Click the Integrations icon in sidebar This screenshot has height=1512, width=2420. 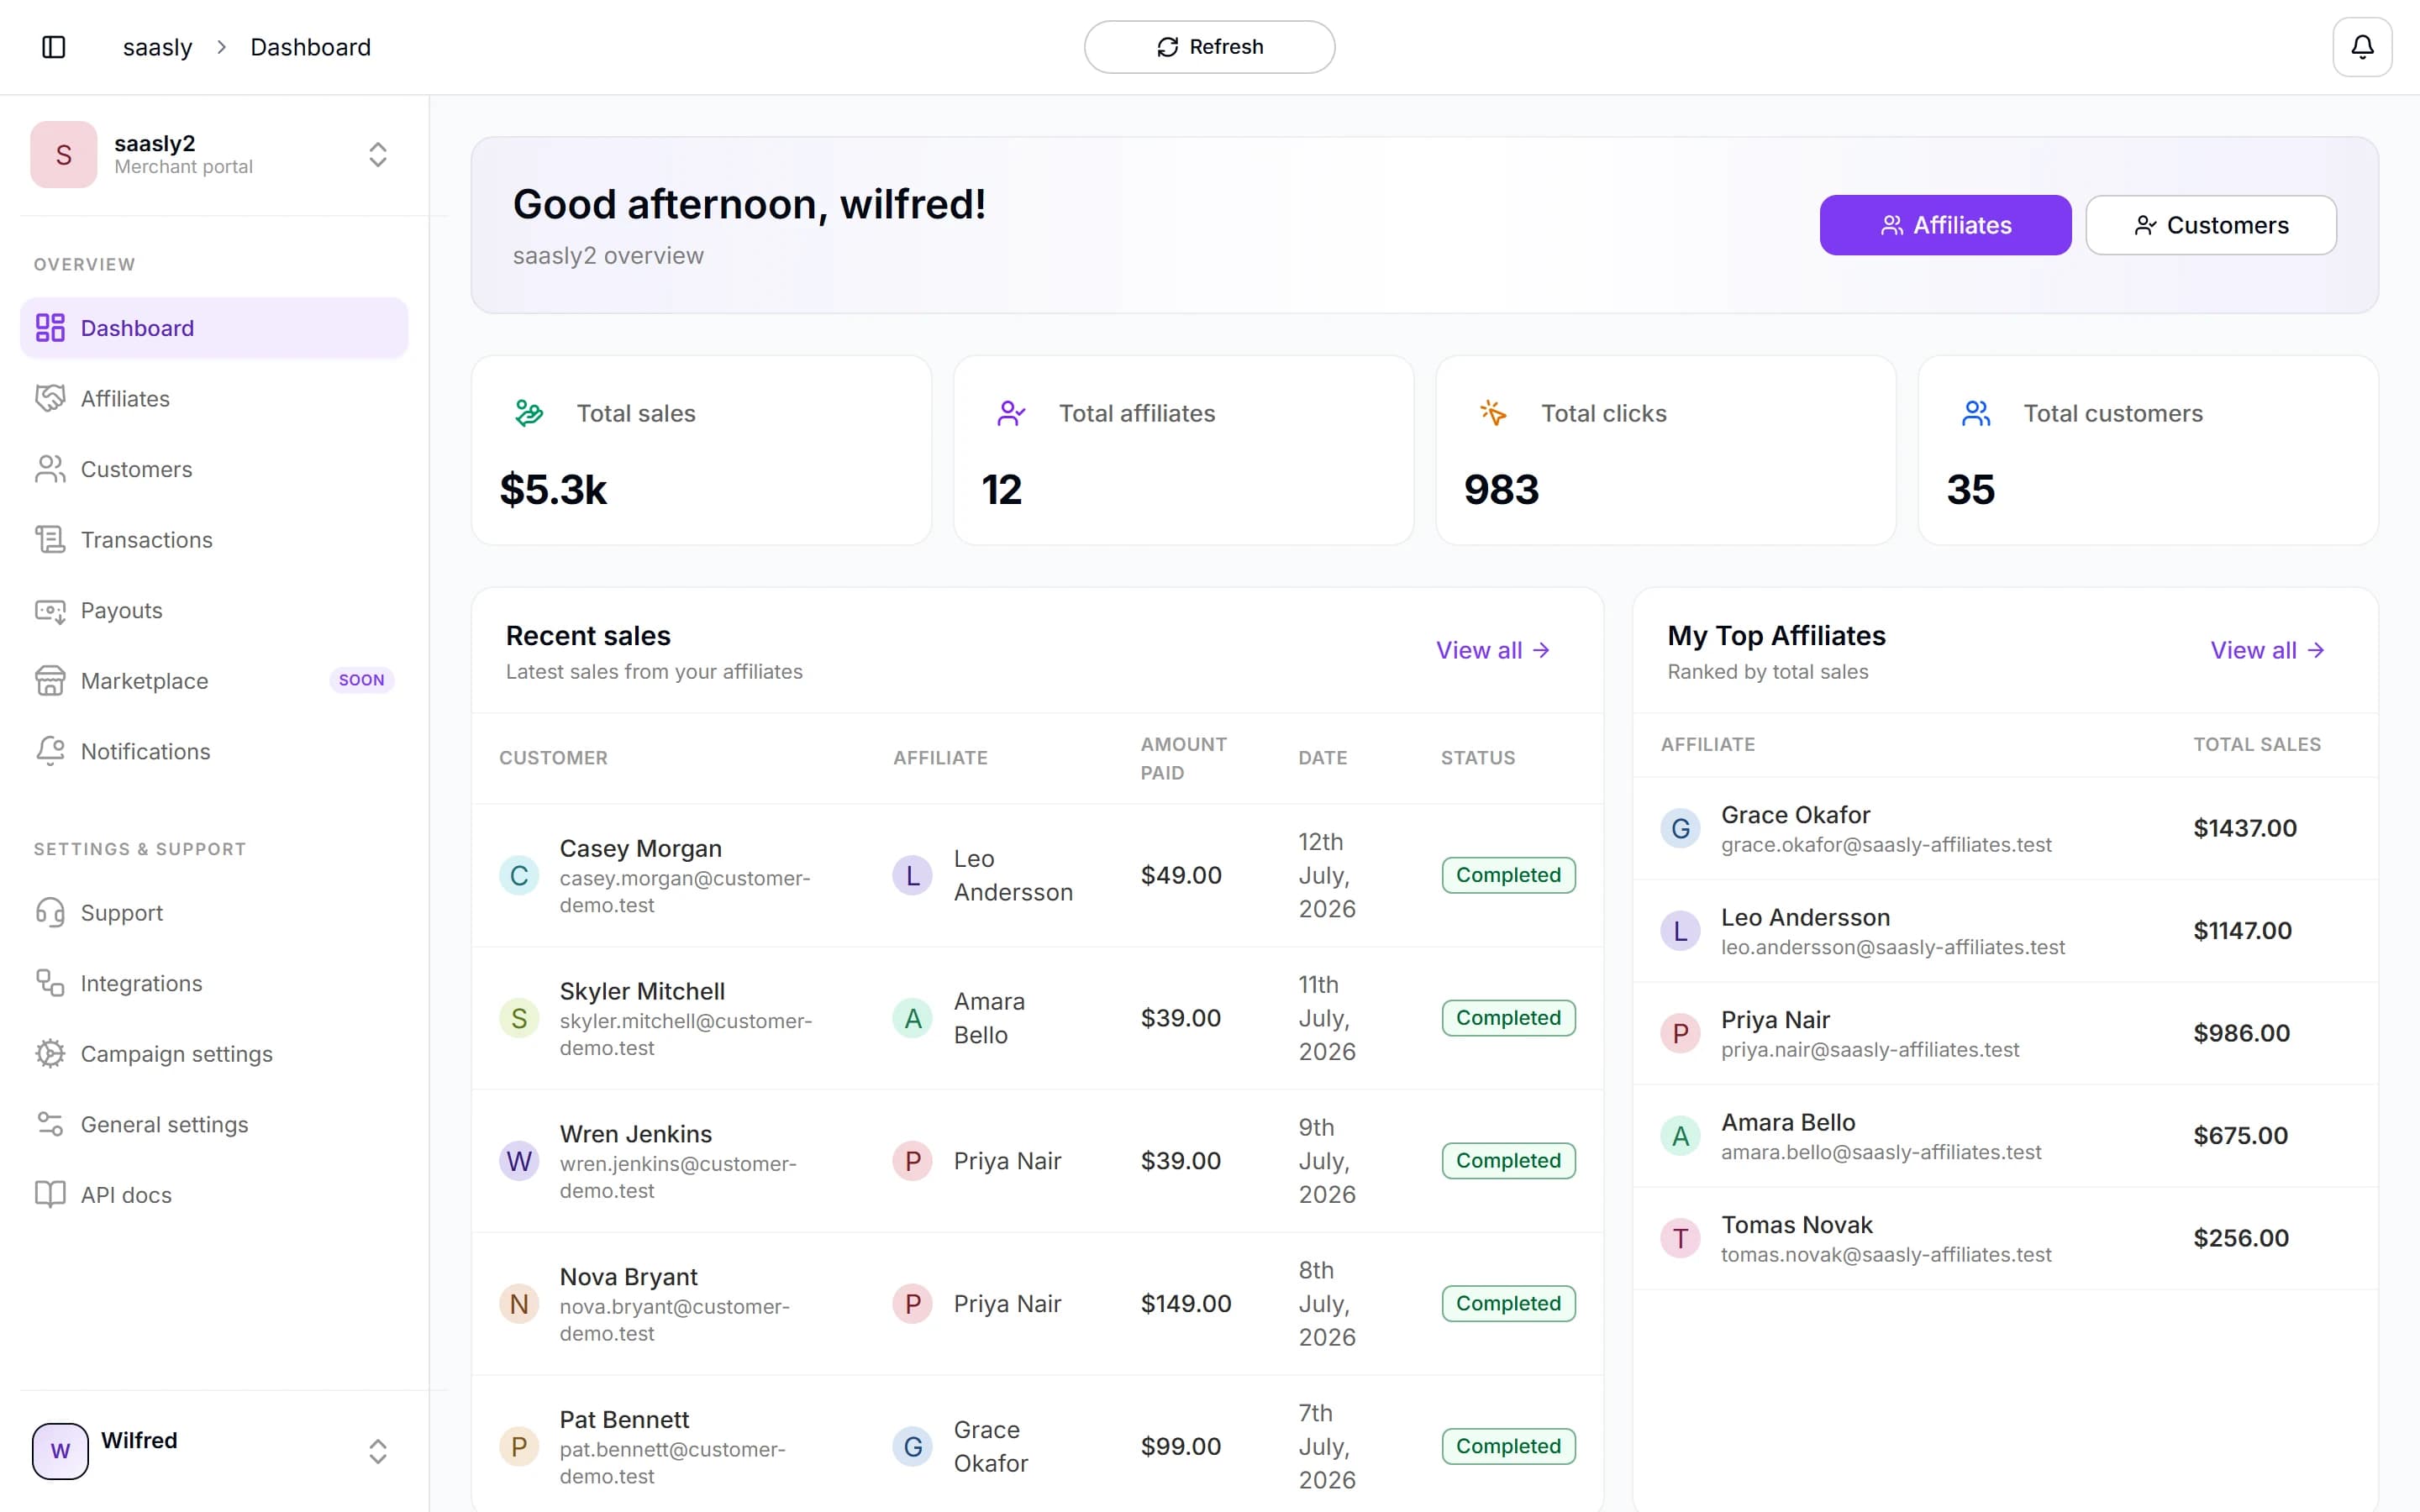pos(50,983)
